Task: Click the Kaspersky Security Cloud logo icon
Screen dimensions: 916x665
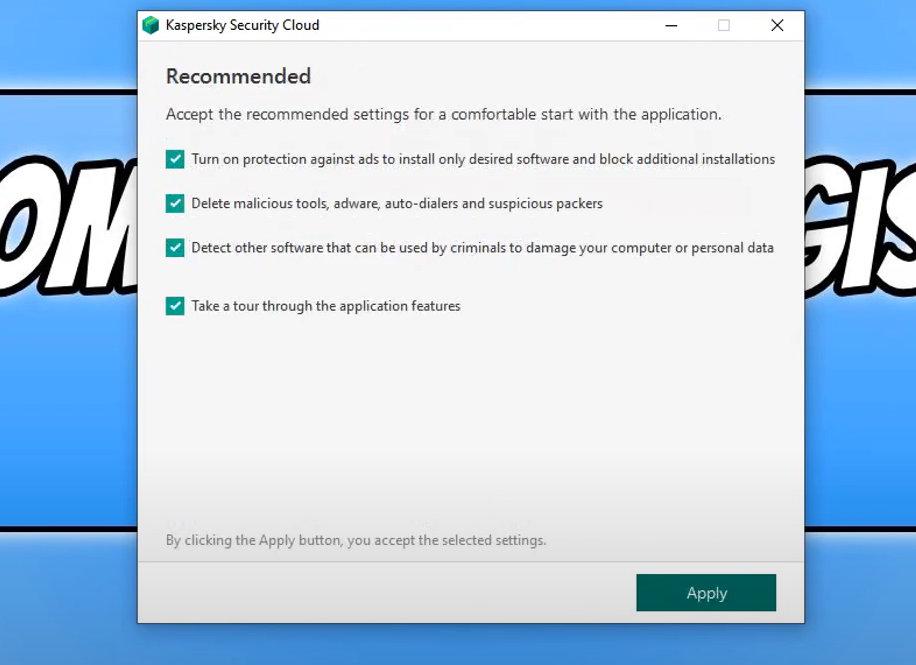Action: click(x=151, y=25)
